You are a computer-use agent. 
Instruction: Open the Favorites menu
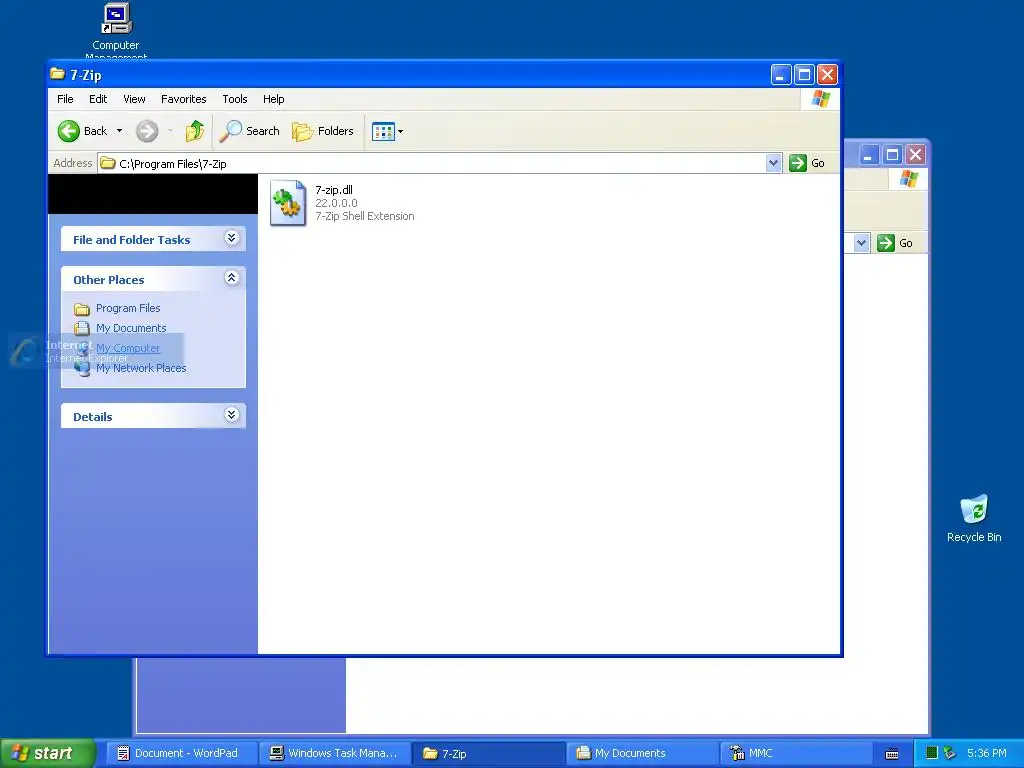(184, 99)
